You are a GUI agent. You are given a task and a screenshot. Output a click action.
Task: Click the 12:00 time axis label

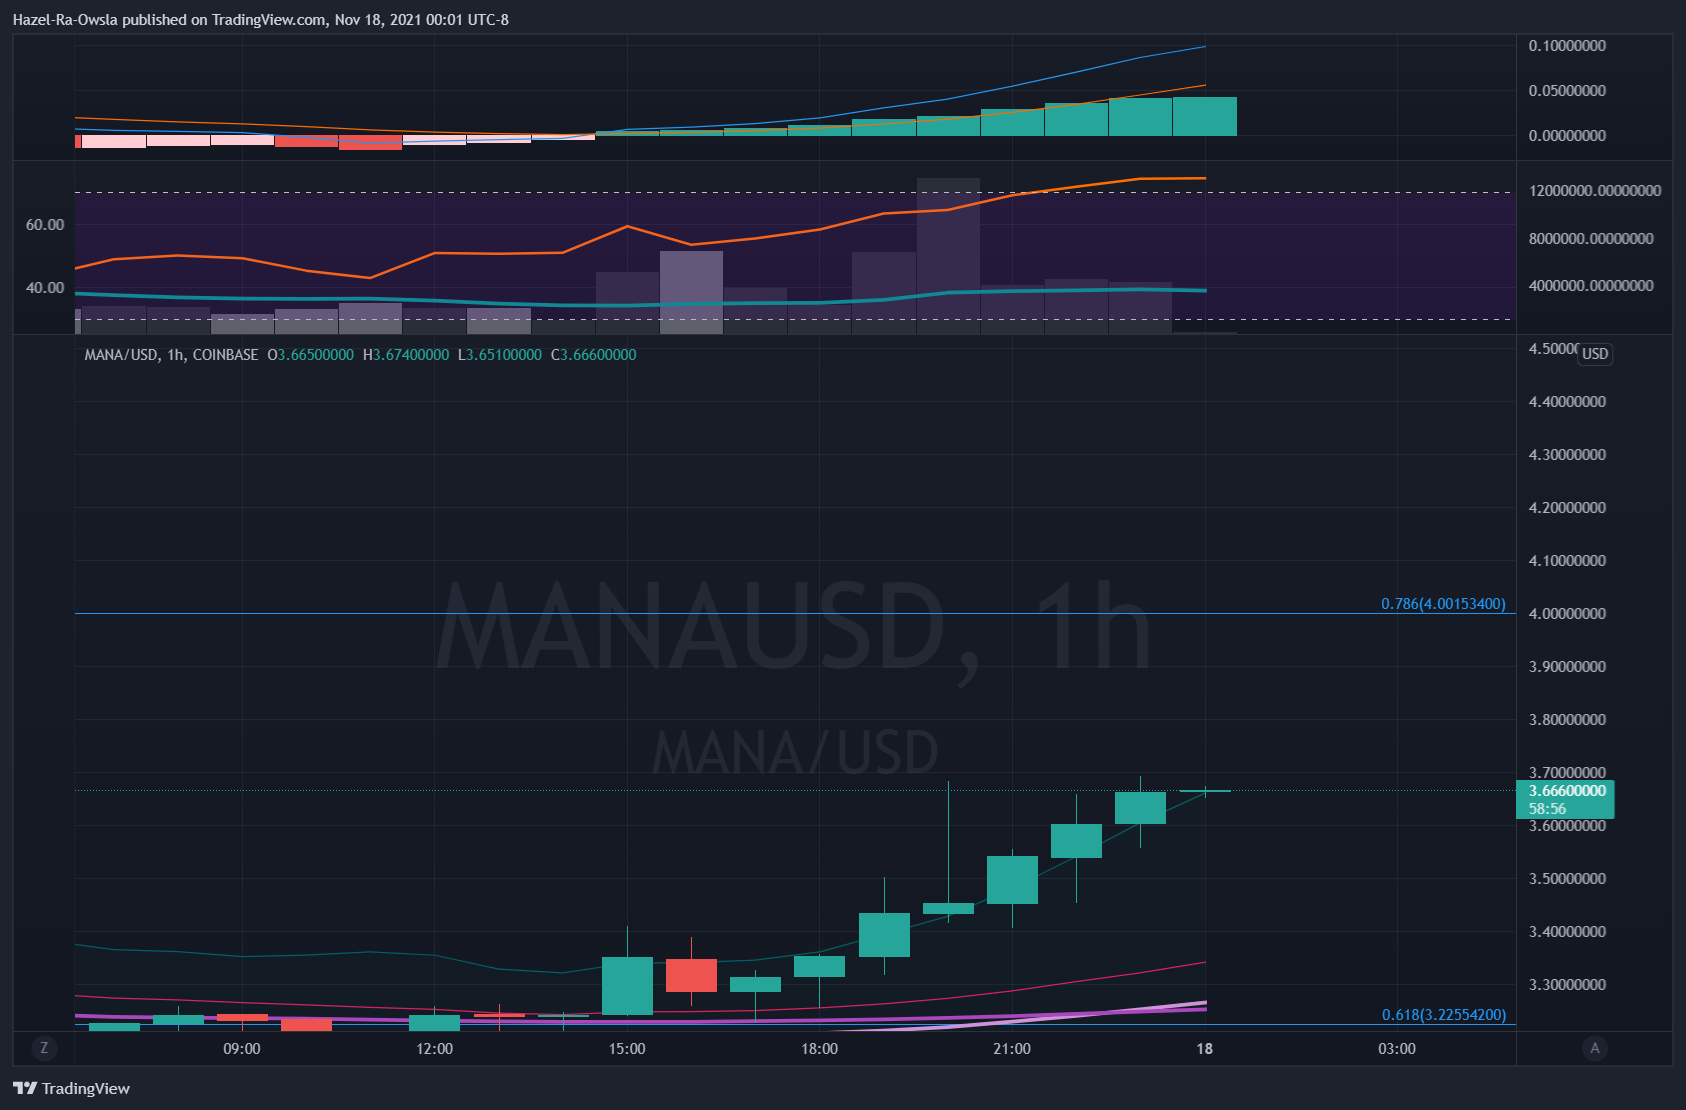[434, 1048]
